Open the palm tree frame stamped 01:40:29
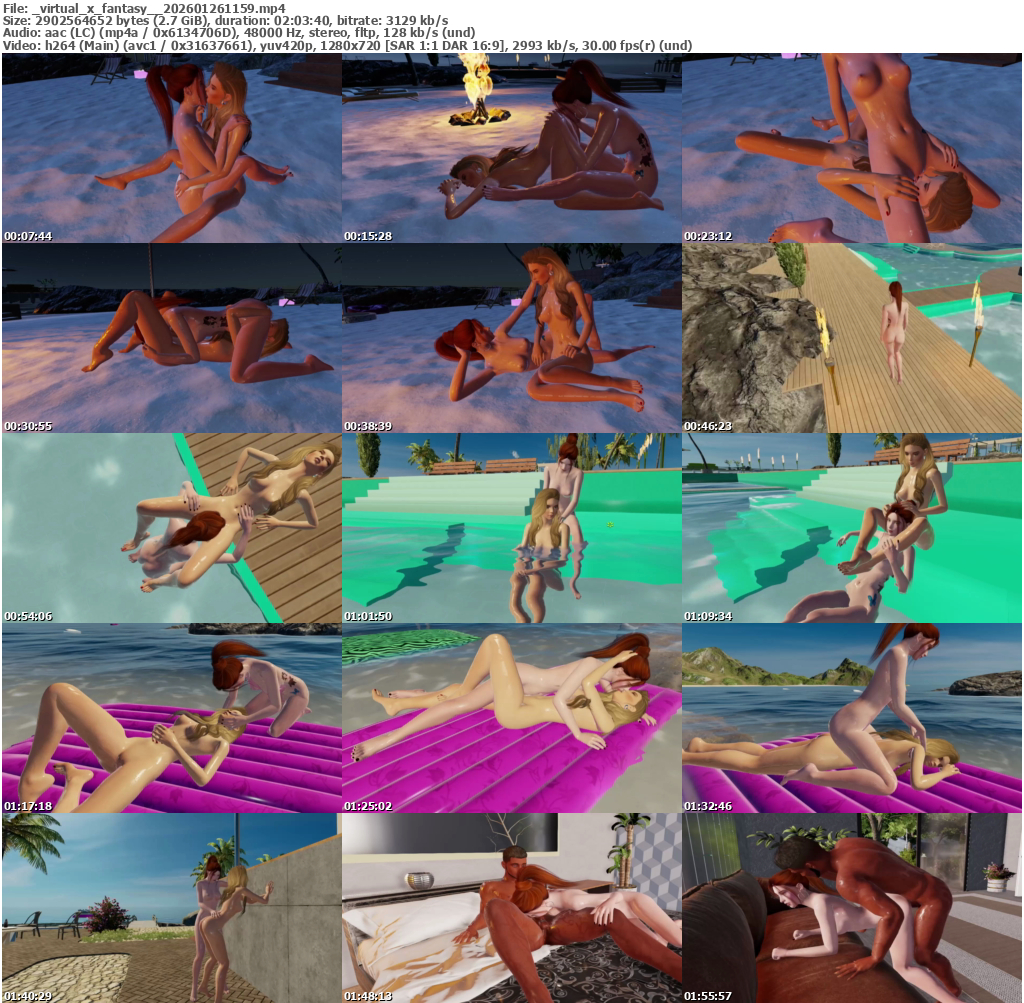This screenshot has height=1003, width=1024. point(172,908)
